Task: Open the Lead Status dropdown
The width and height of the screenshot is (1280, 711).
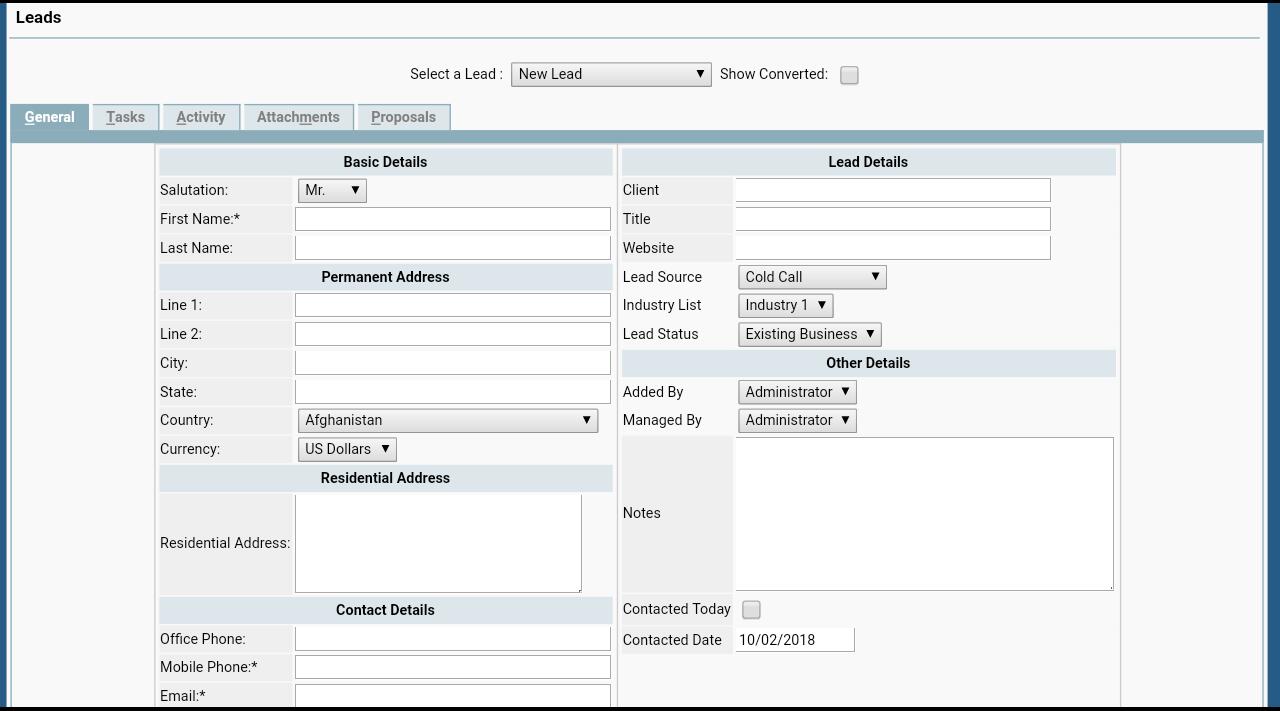Action: click(809, 334)
